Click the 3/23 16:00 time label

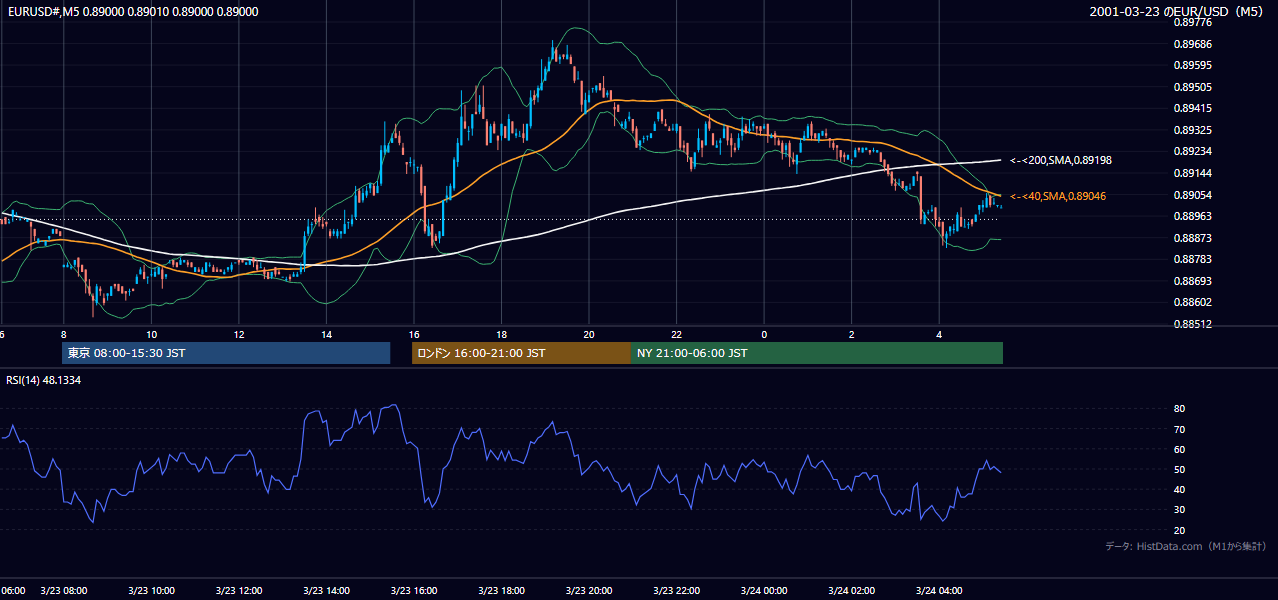pos(414,591)
